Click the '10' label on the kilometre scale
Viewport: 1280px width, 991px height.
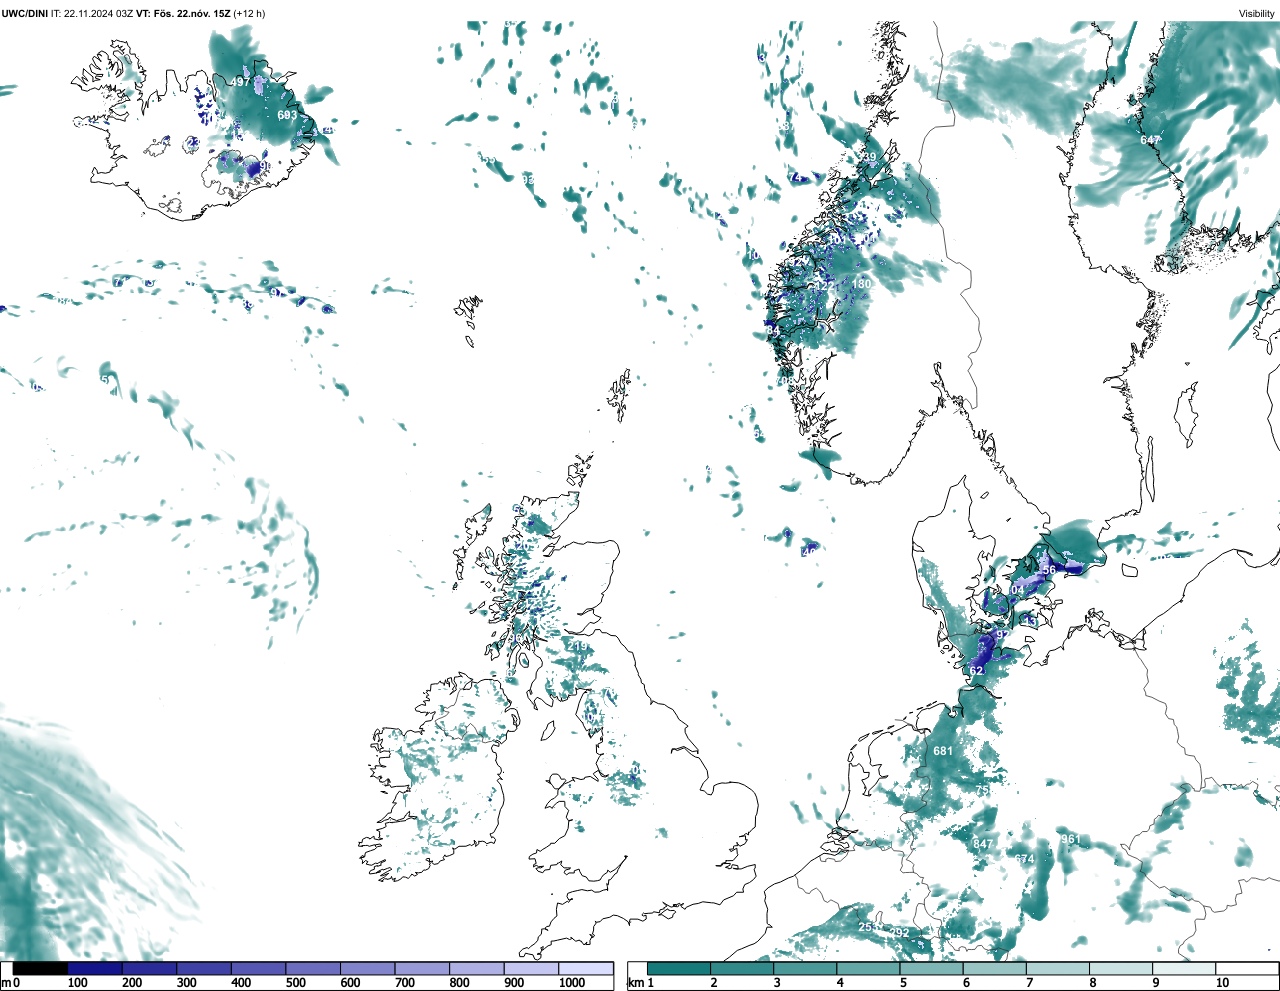click(x=1222, y=983)
